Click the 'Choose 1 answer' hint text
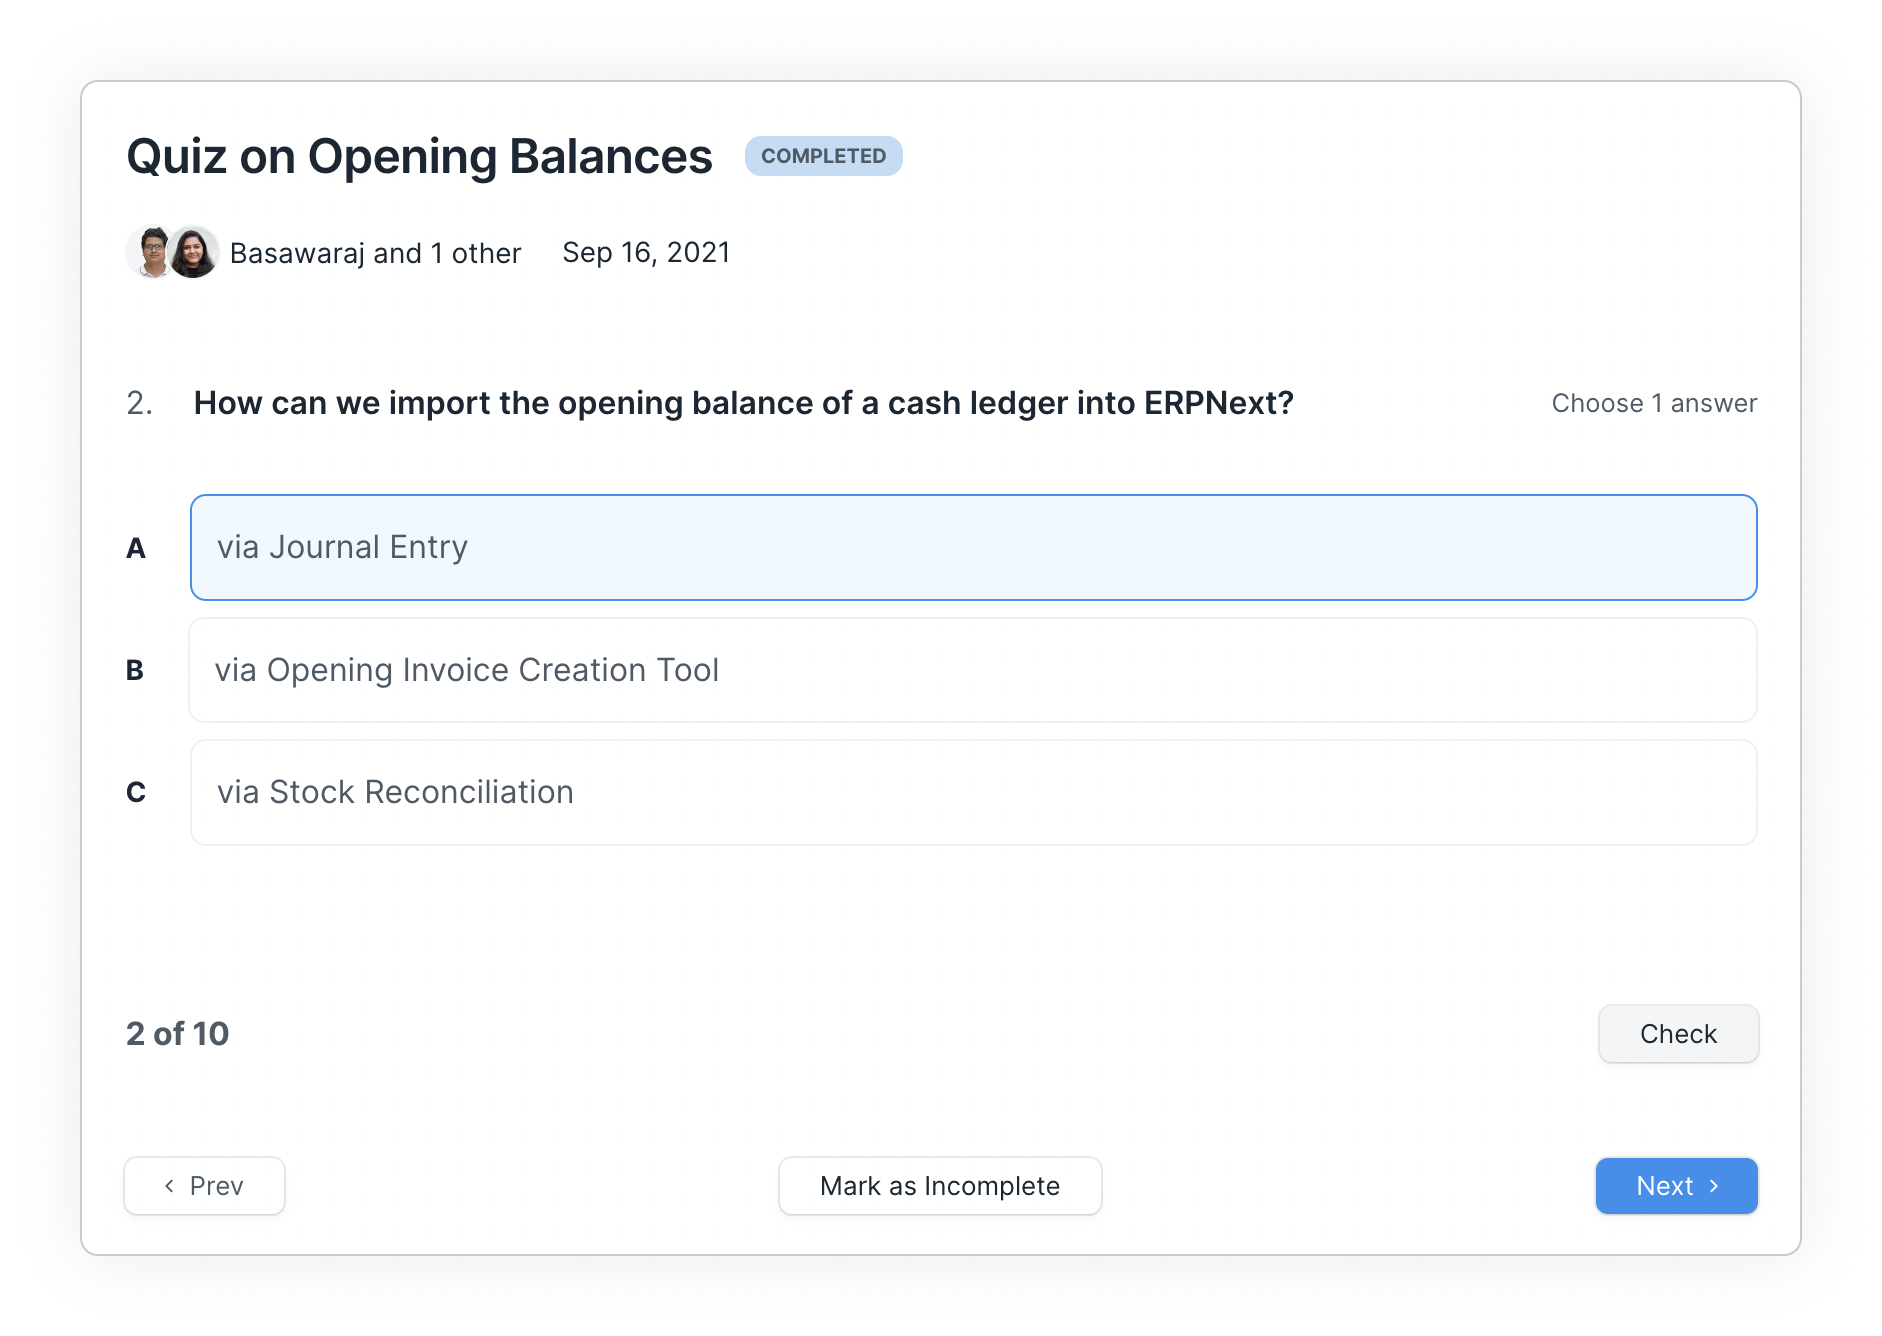 pyautogui.click(x=1654, y=403)
